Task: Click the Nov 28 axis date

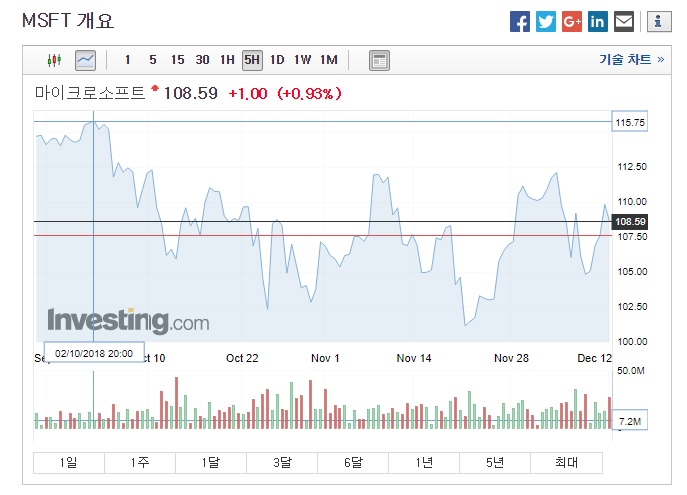Action: 511,358
